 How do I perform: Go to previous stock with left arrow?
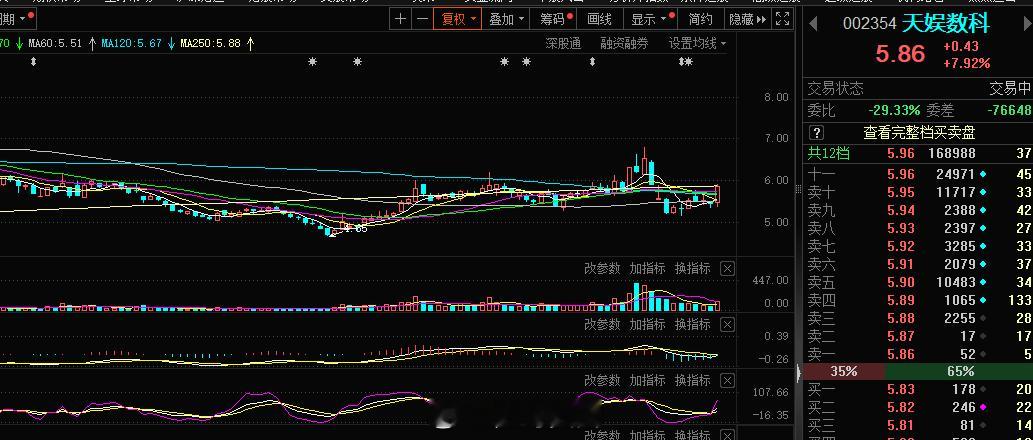(813, 24)
